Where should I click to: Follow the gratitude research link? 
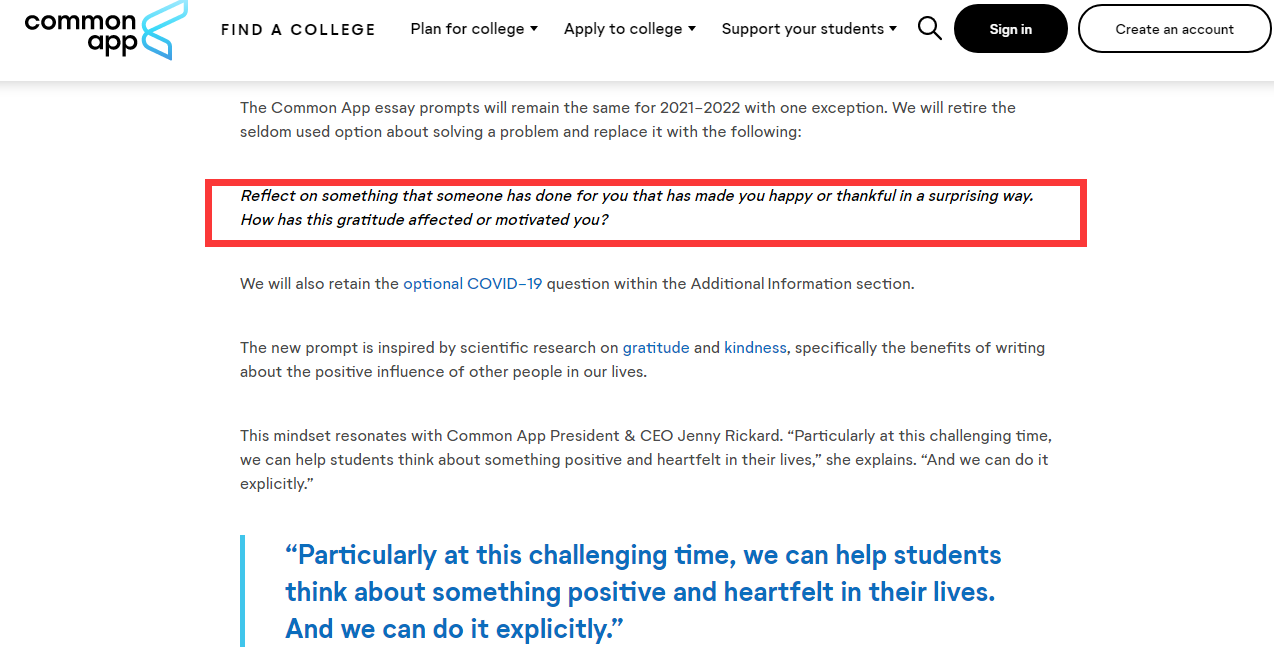656,348
